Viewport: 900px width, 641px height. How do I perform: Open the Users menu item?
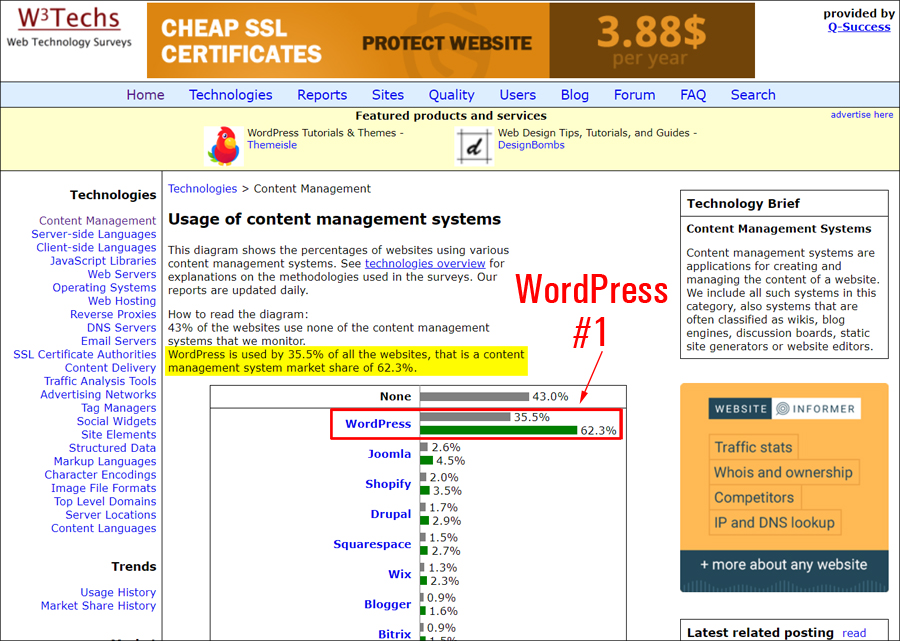[518, 95]
